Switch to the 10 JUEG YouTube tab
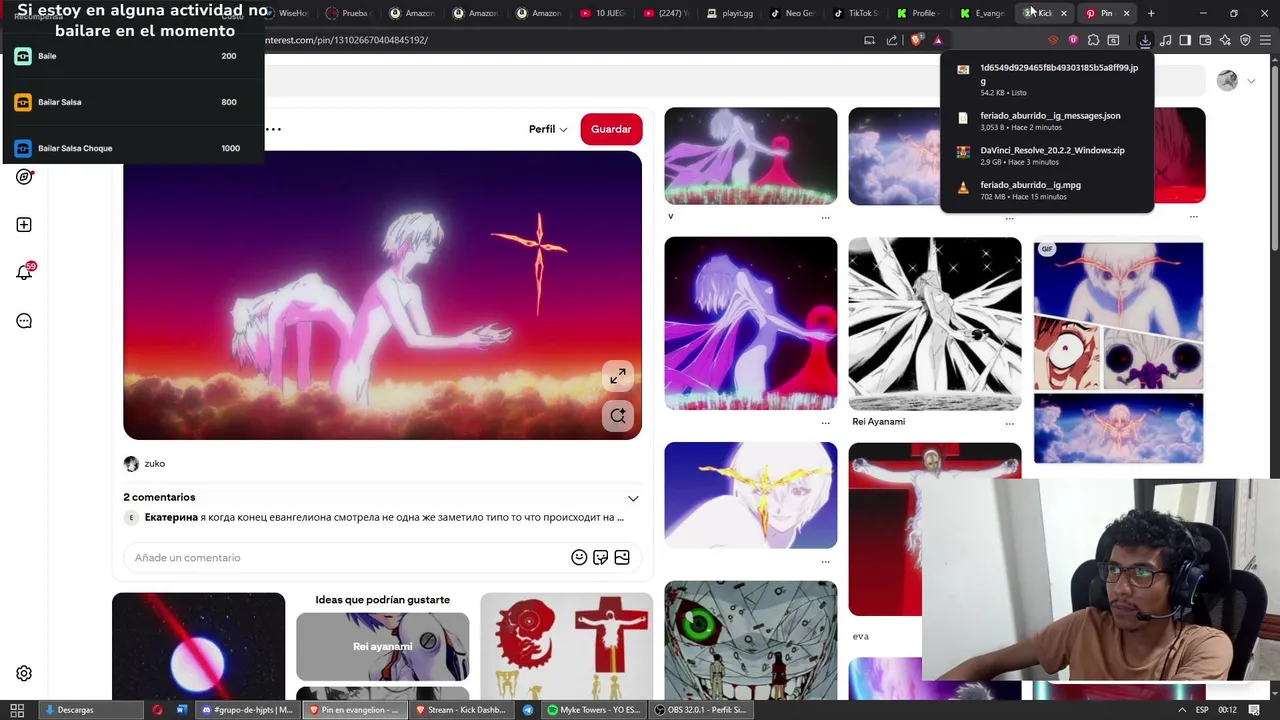1280x720 pixels. (603, 13)
